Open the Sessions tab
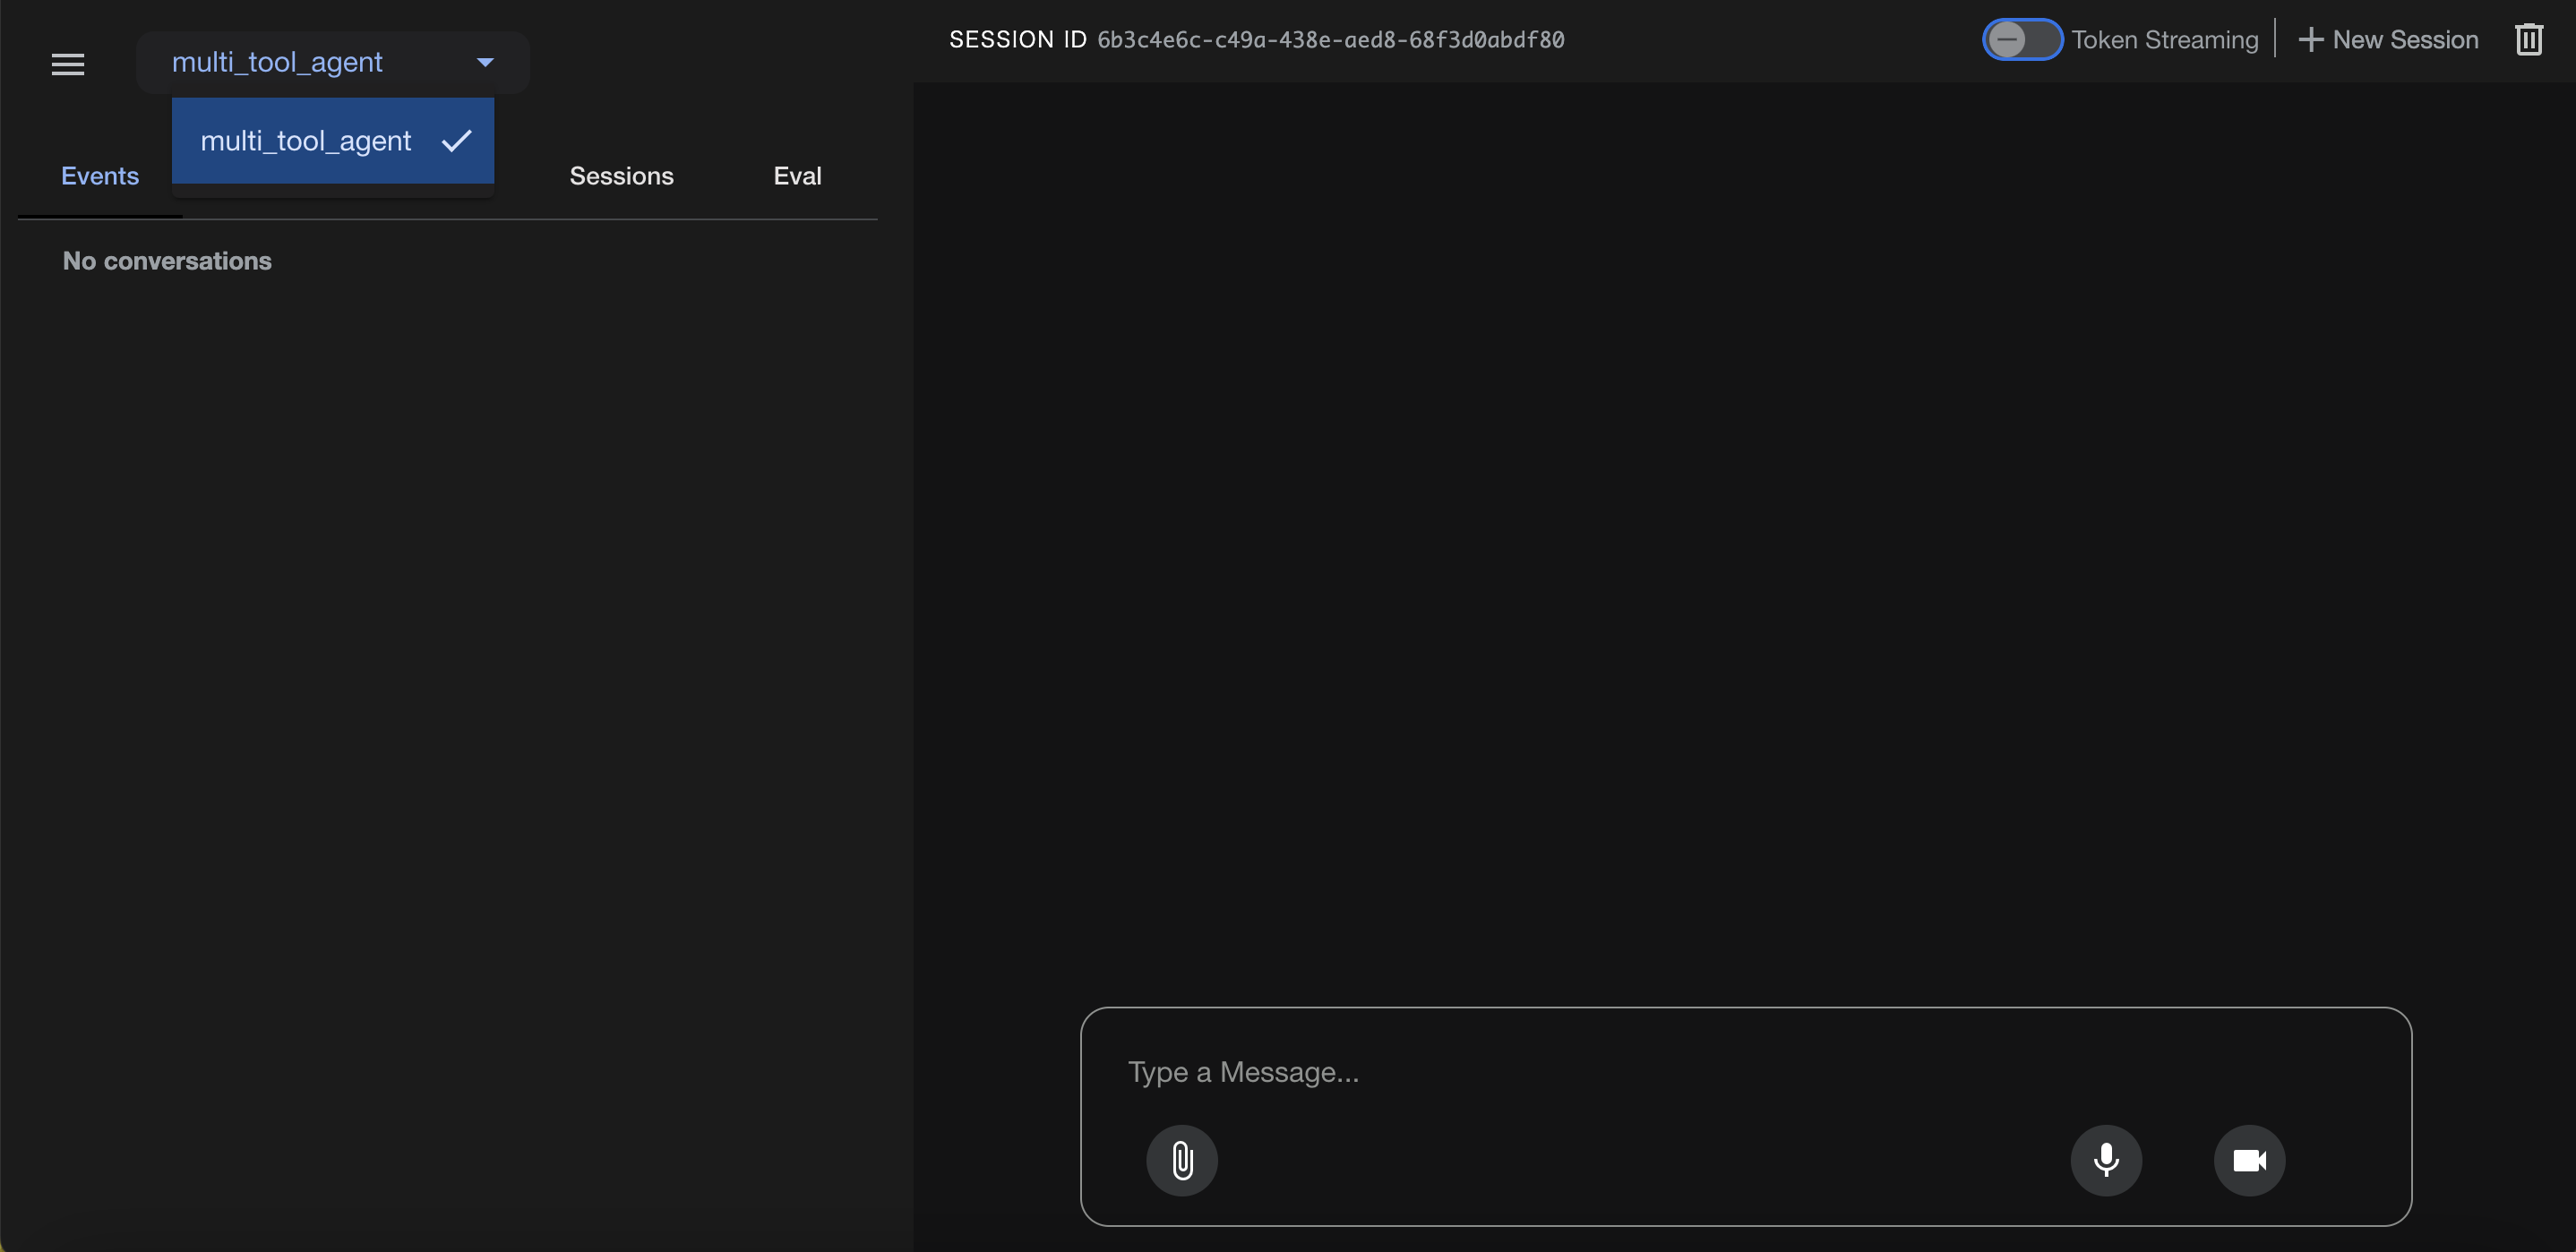This screenshot has height=1252, width=2576. (621, 176)
